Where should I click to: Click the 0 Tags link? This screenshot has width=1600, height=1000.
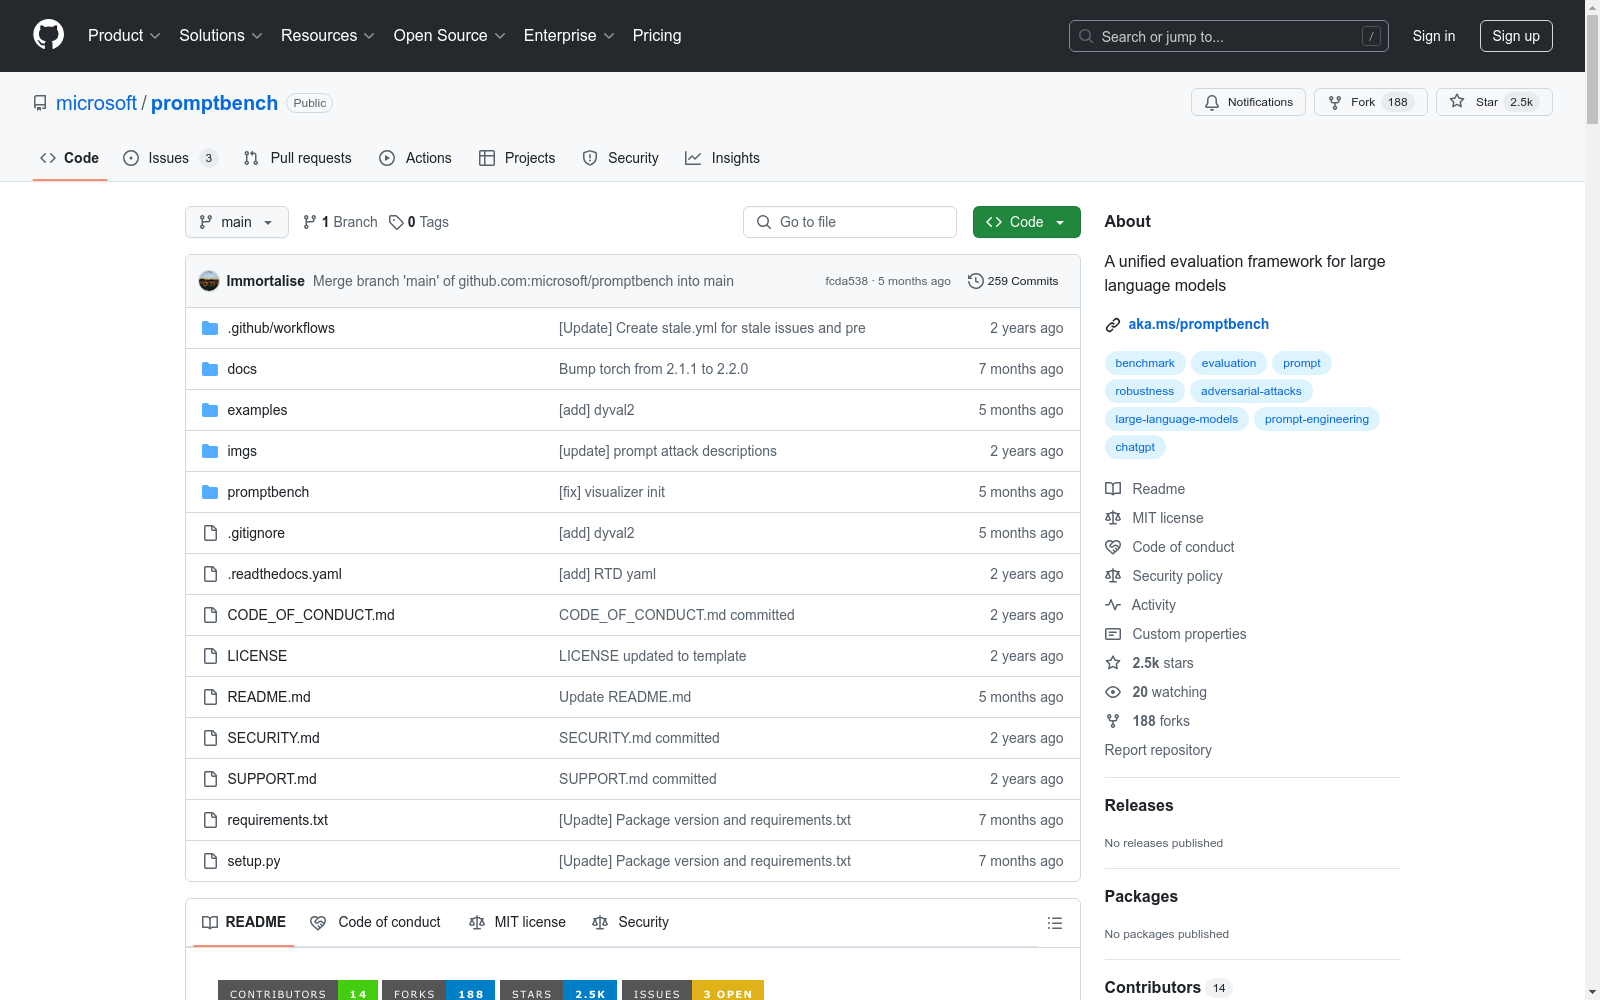click(419, 222)
